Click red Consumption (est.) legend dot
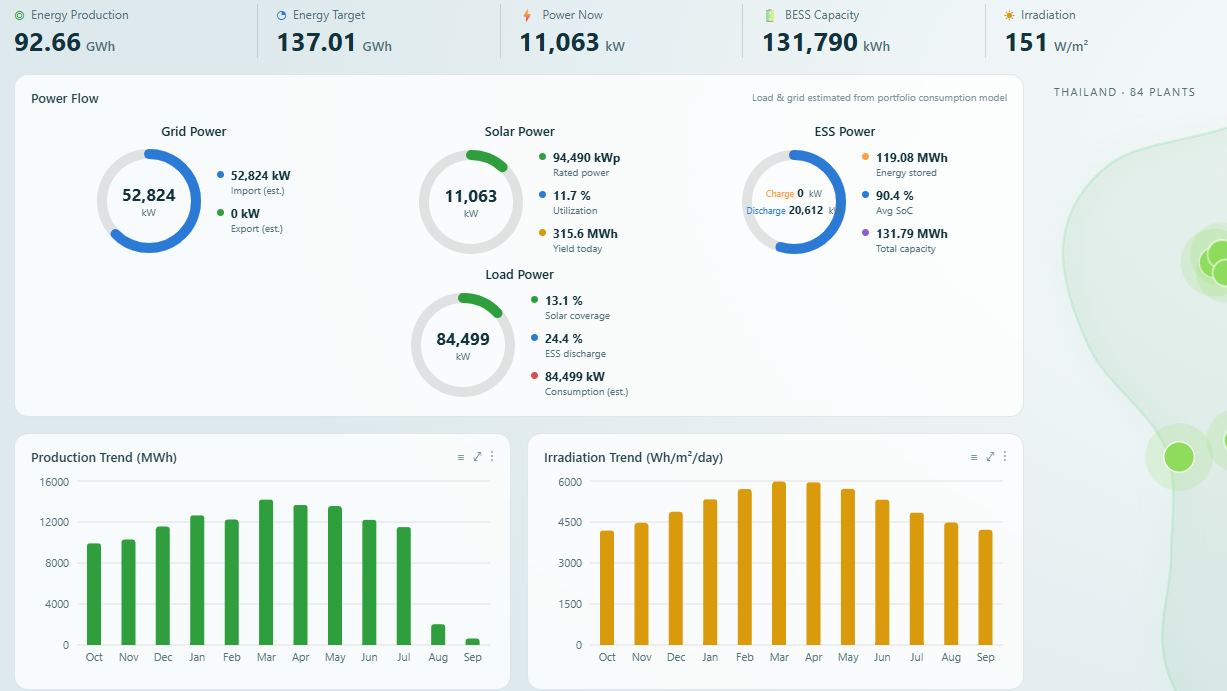The height and width of the screenshot is (691, 1227). click(534, 376)
